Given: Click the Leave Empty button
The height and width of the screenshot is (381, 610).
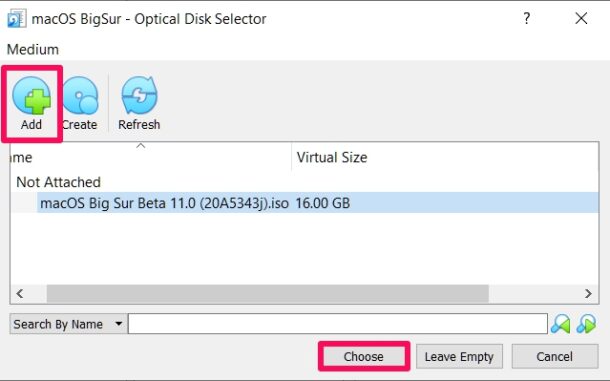Looking at the screenshot, I should coord(459,356).
